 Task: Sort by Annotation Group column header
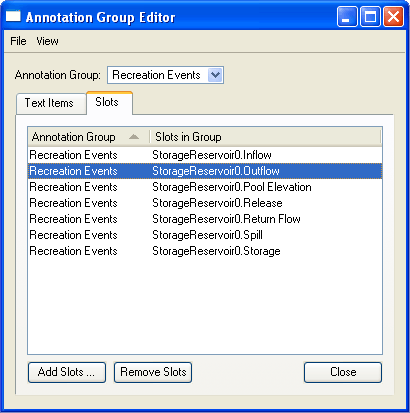click(x=88, y=137)
